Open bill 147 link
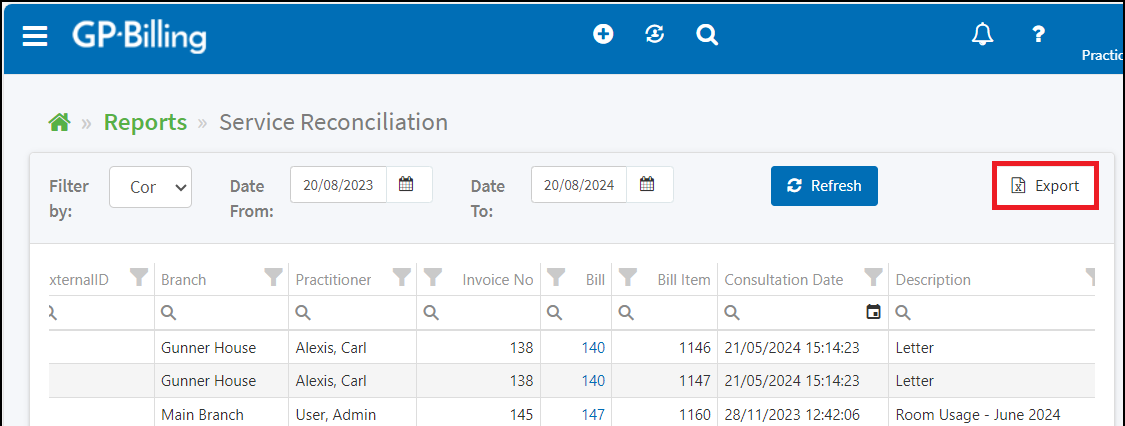This screenshot has width=1125, height=426. (593, 415)
